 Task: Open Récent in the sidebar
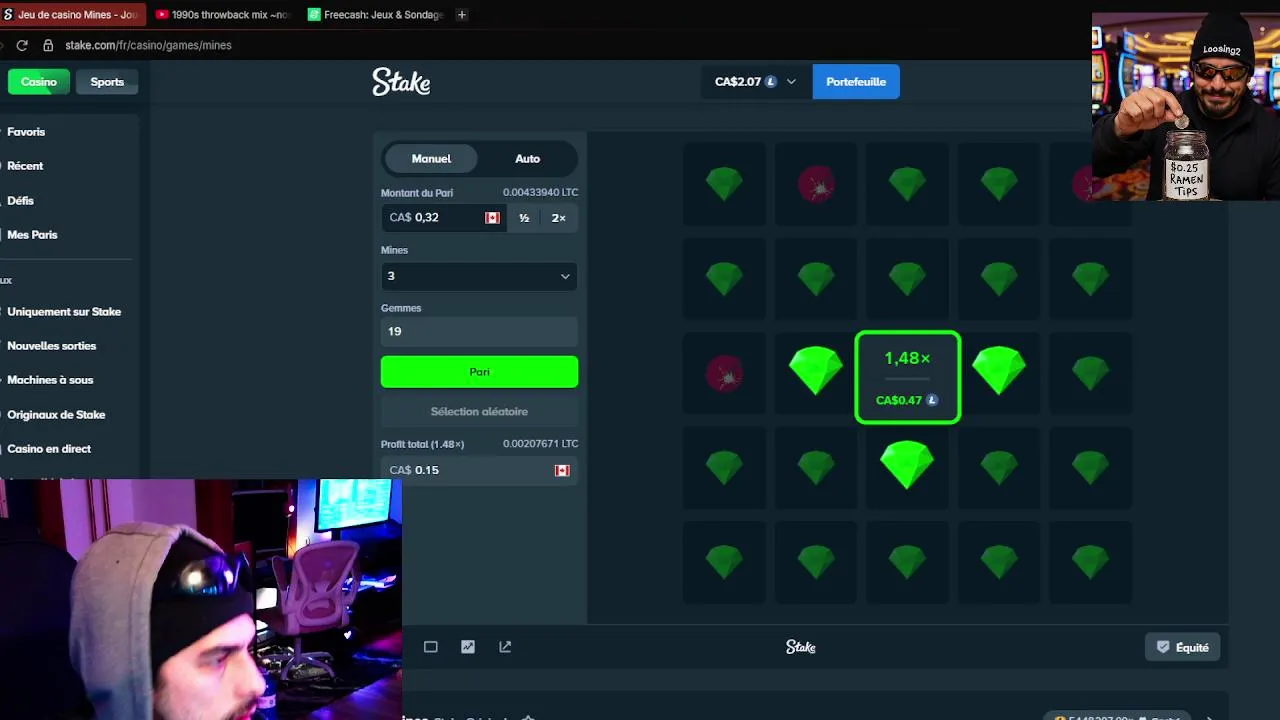point(25,166)
